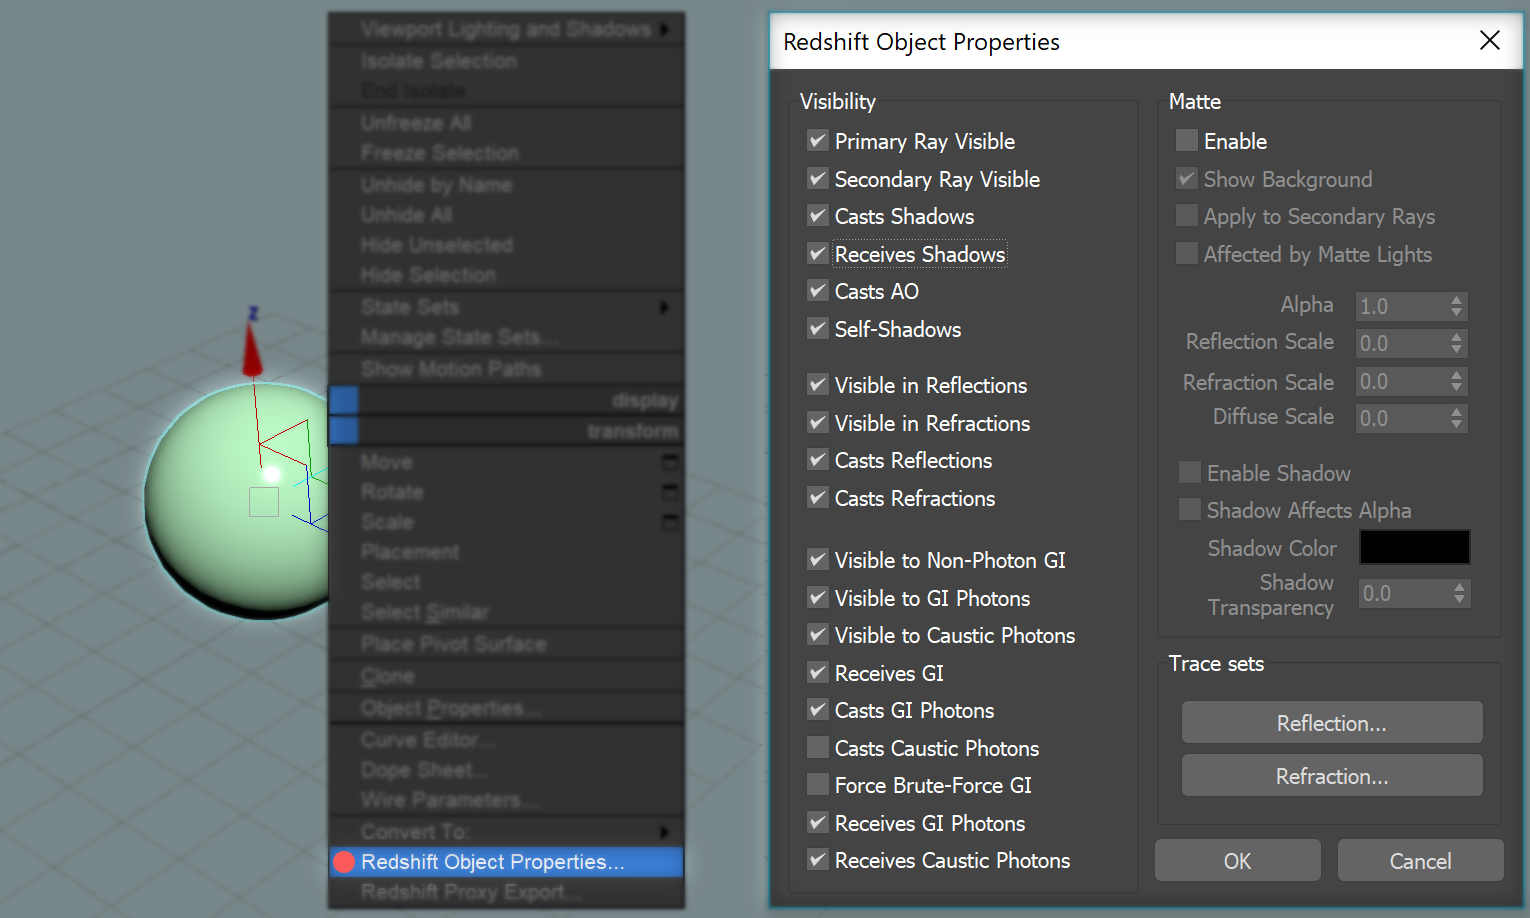
Task: Uncheck Casts Reflections
Action: point(818,460)
